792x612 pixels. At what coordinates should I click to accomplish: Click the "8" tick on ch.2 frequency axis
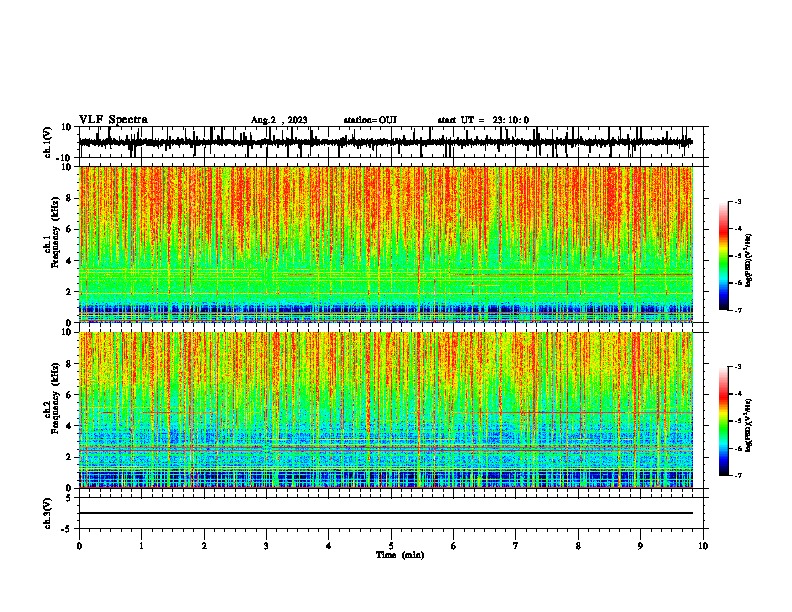point(69,364)
